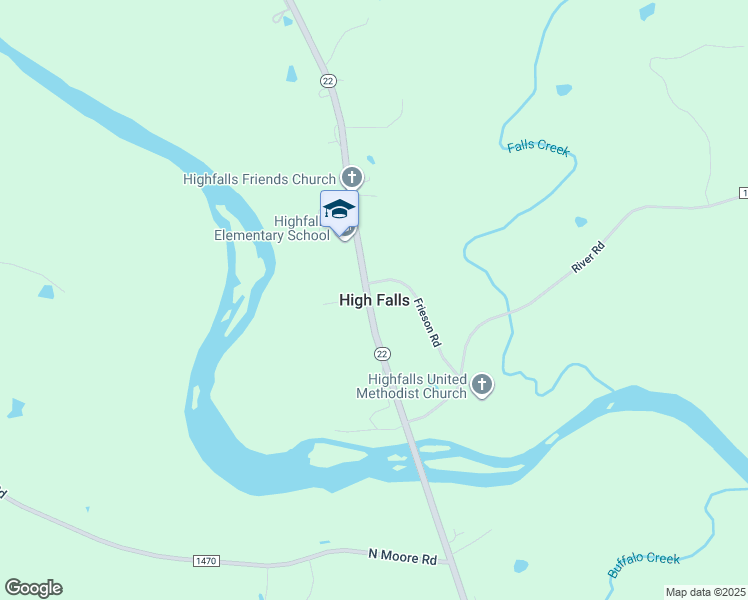Click the Buffalo Creek label
Image resolution: width=748 pixels, height=600 pixels.
tap(643, 564)
